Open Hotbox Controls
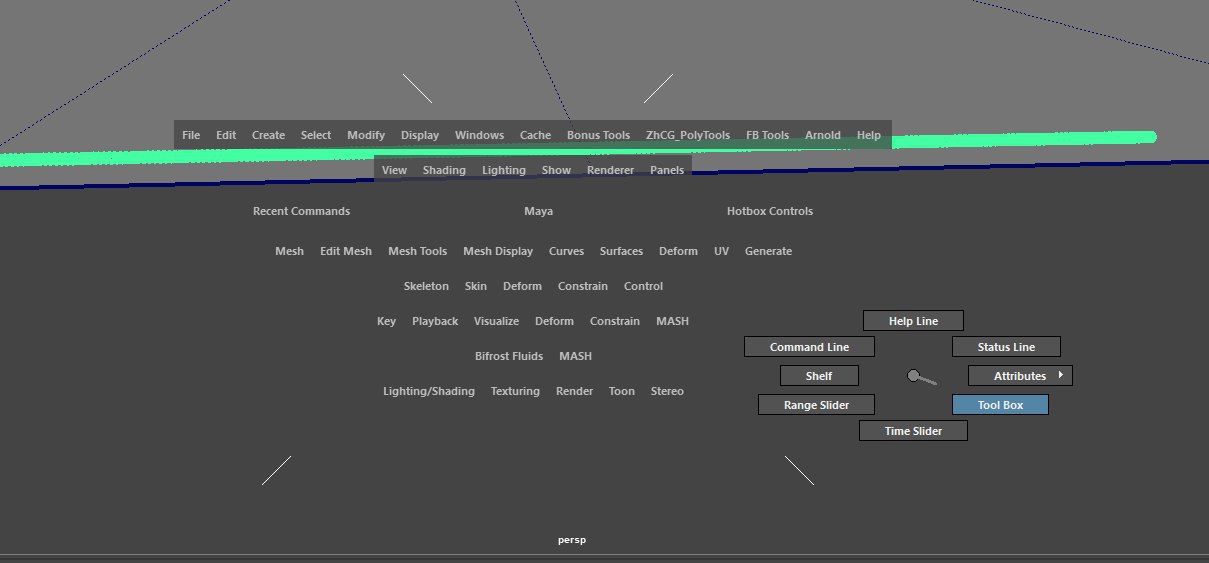 770,211
